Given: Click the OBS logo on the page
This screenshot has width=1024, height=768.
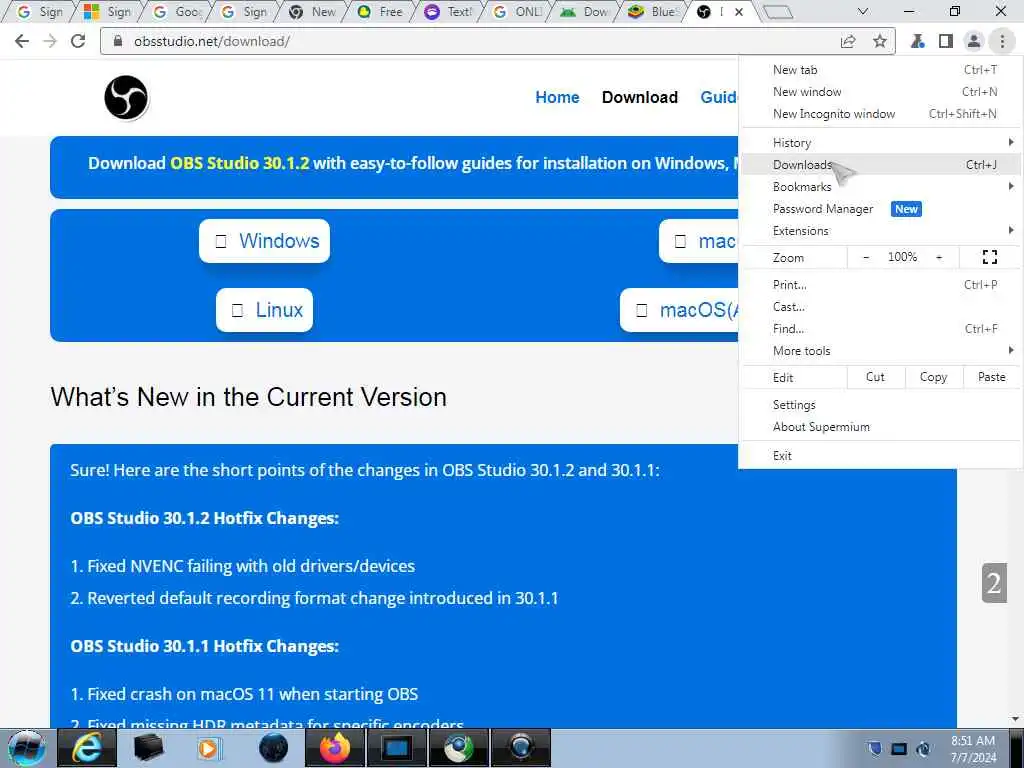Looking at the screenshot, I should click(x=126, y=98).
